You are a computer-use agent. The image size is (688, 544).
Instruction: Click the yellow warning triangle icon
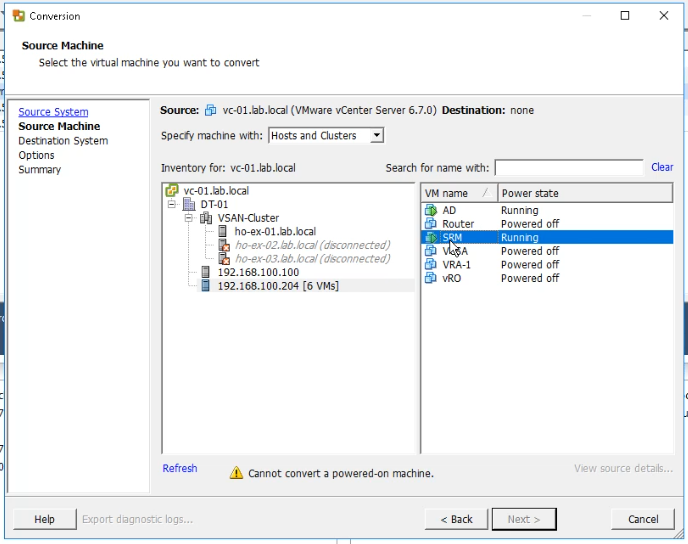point(236,473)
